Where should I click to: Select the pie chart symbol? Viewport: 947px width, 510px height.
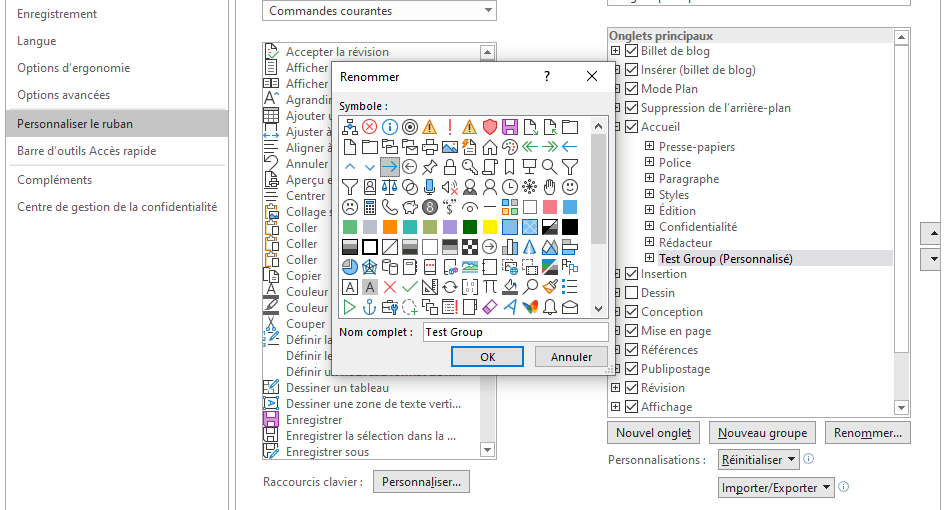(x=350, y=266)
